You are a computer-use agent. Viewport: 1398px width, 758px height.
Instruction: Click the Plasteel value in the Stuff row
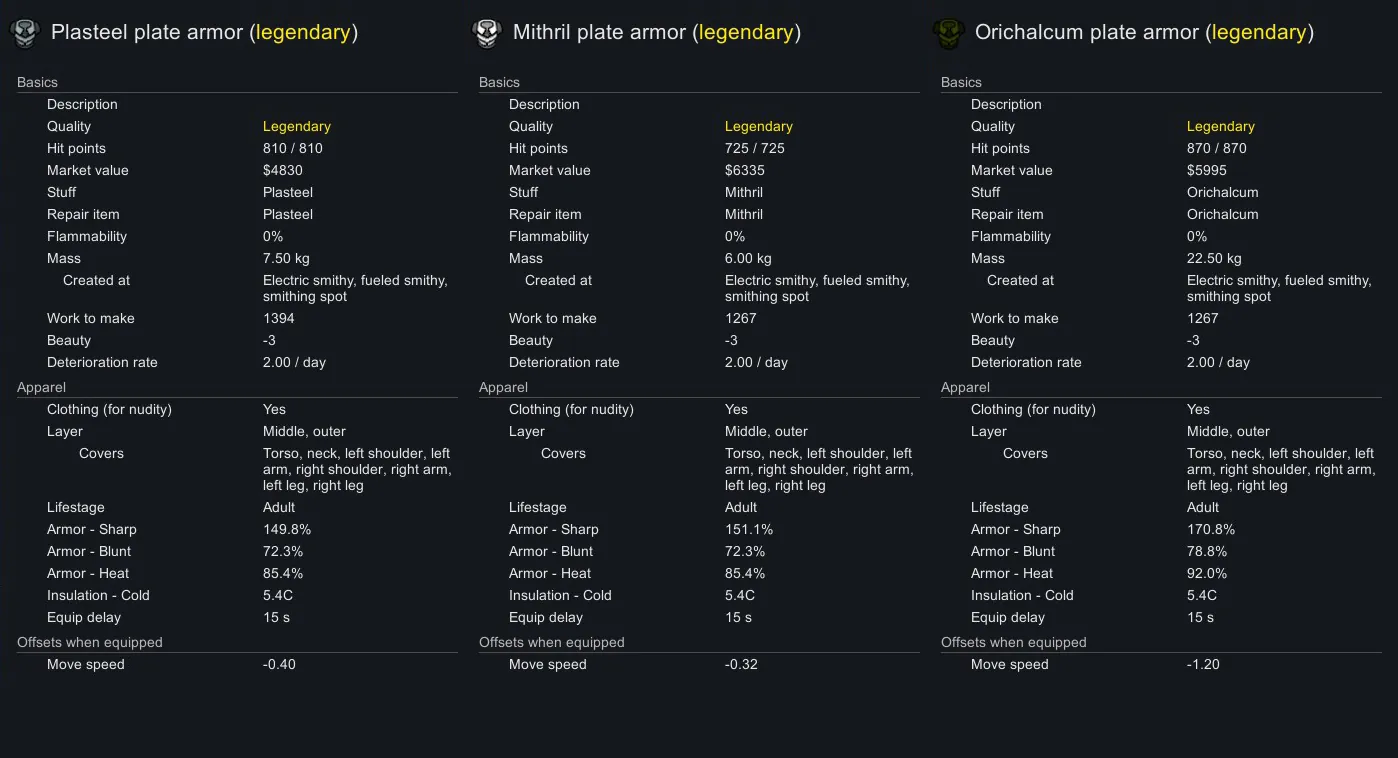click(x=288, y=192)
